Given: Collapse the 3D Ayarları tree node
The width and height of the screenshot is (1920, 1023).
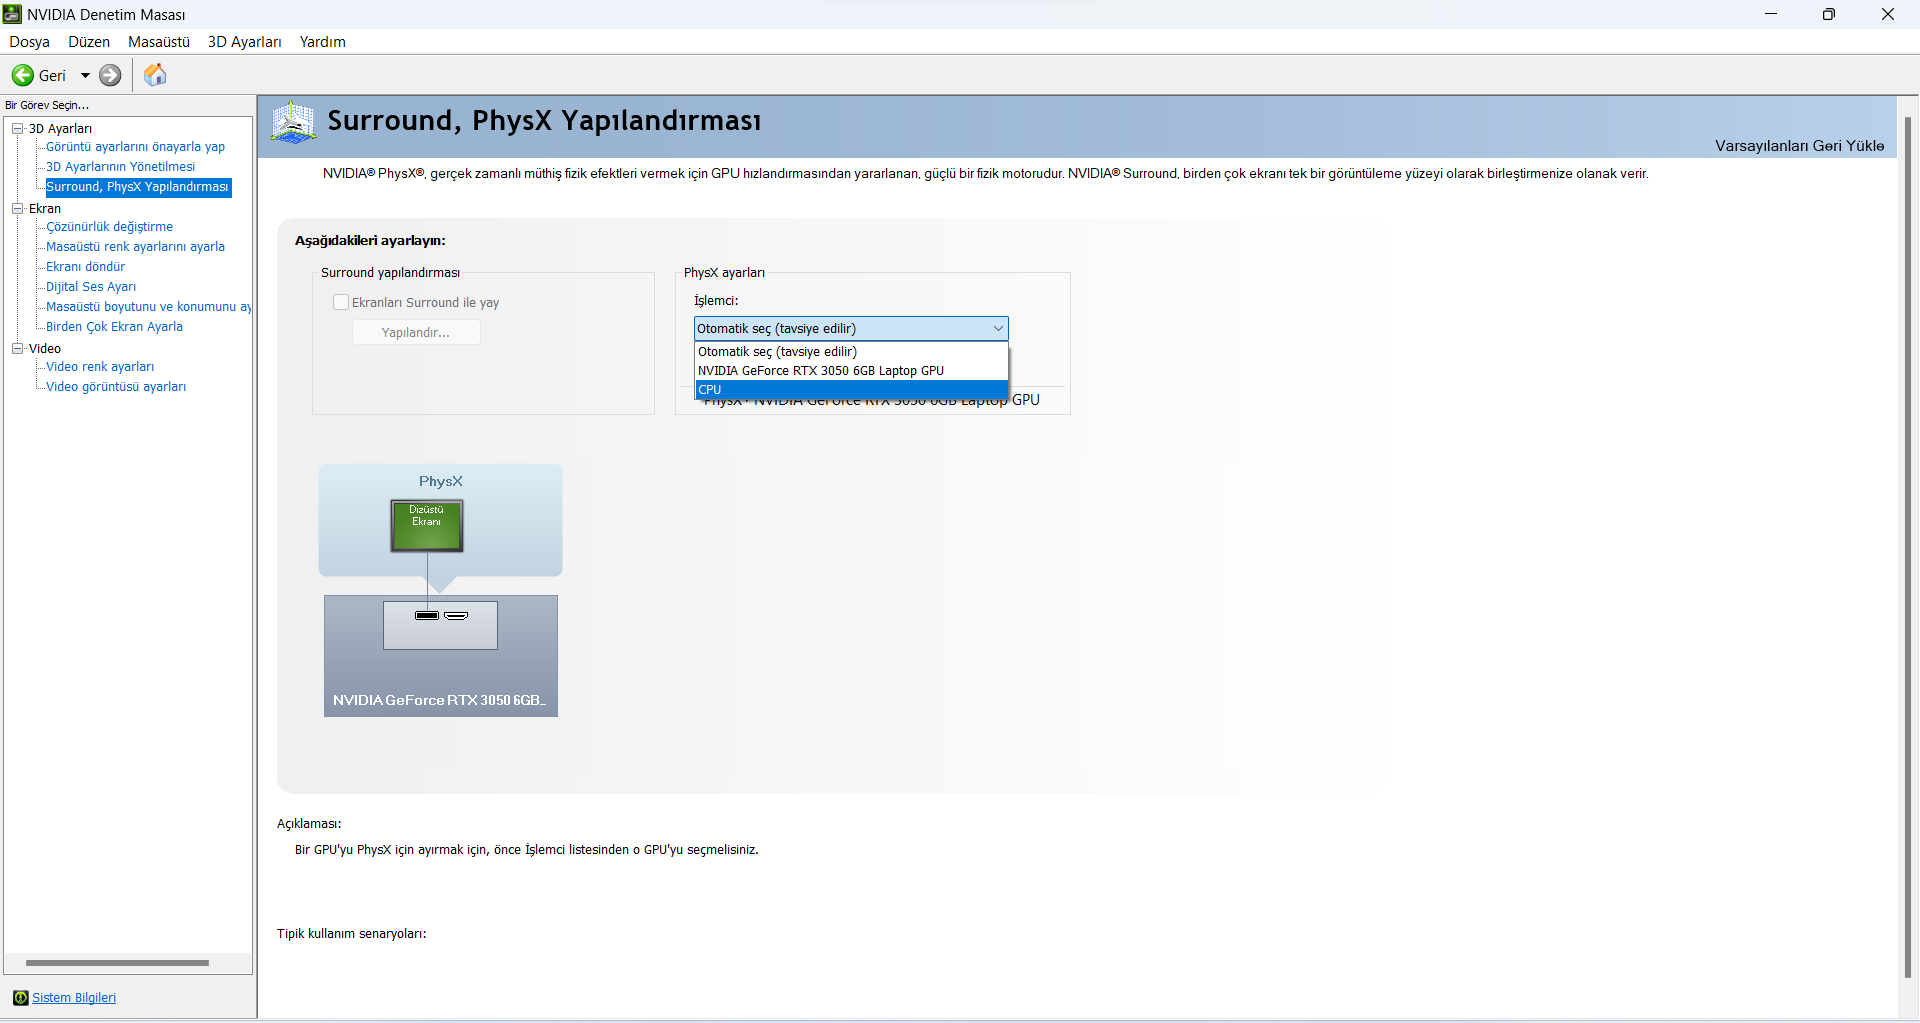Looking at the screenshot, I should click(17, 128).
